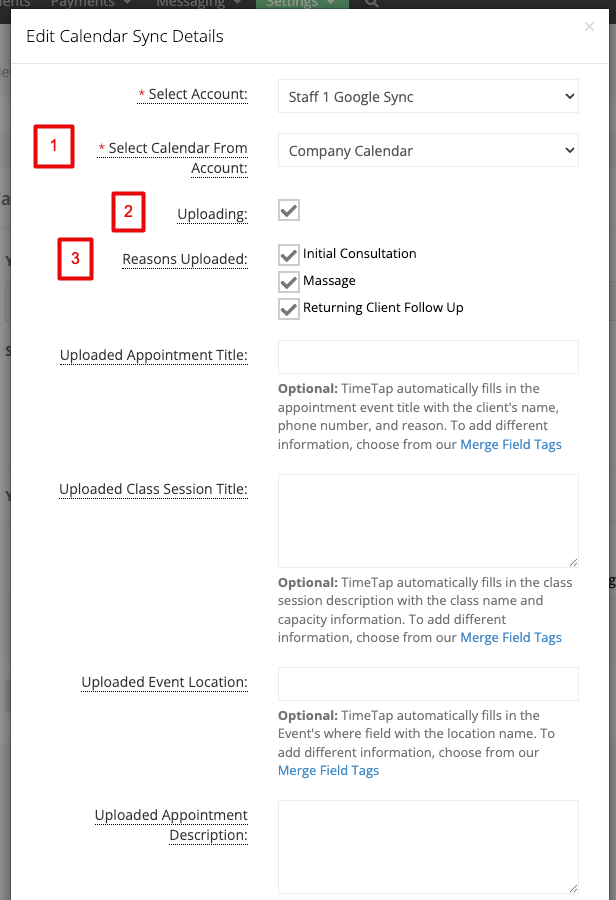Expand the Company Calendar dropdown
Viewport: 616px width, 900px height.
click(x=428, y=150)
